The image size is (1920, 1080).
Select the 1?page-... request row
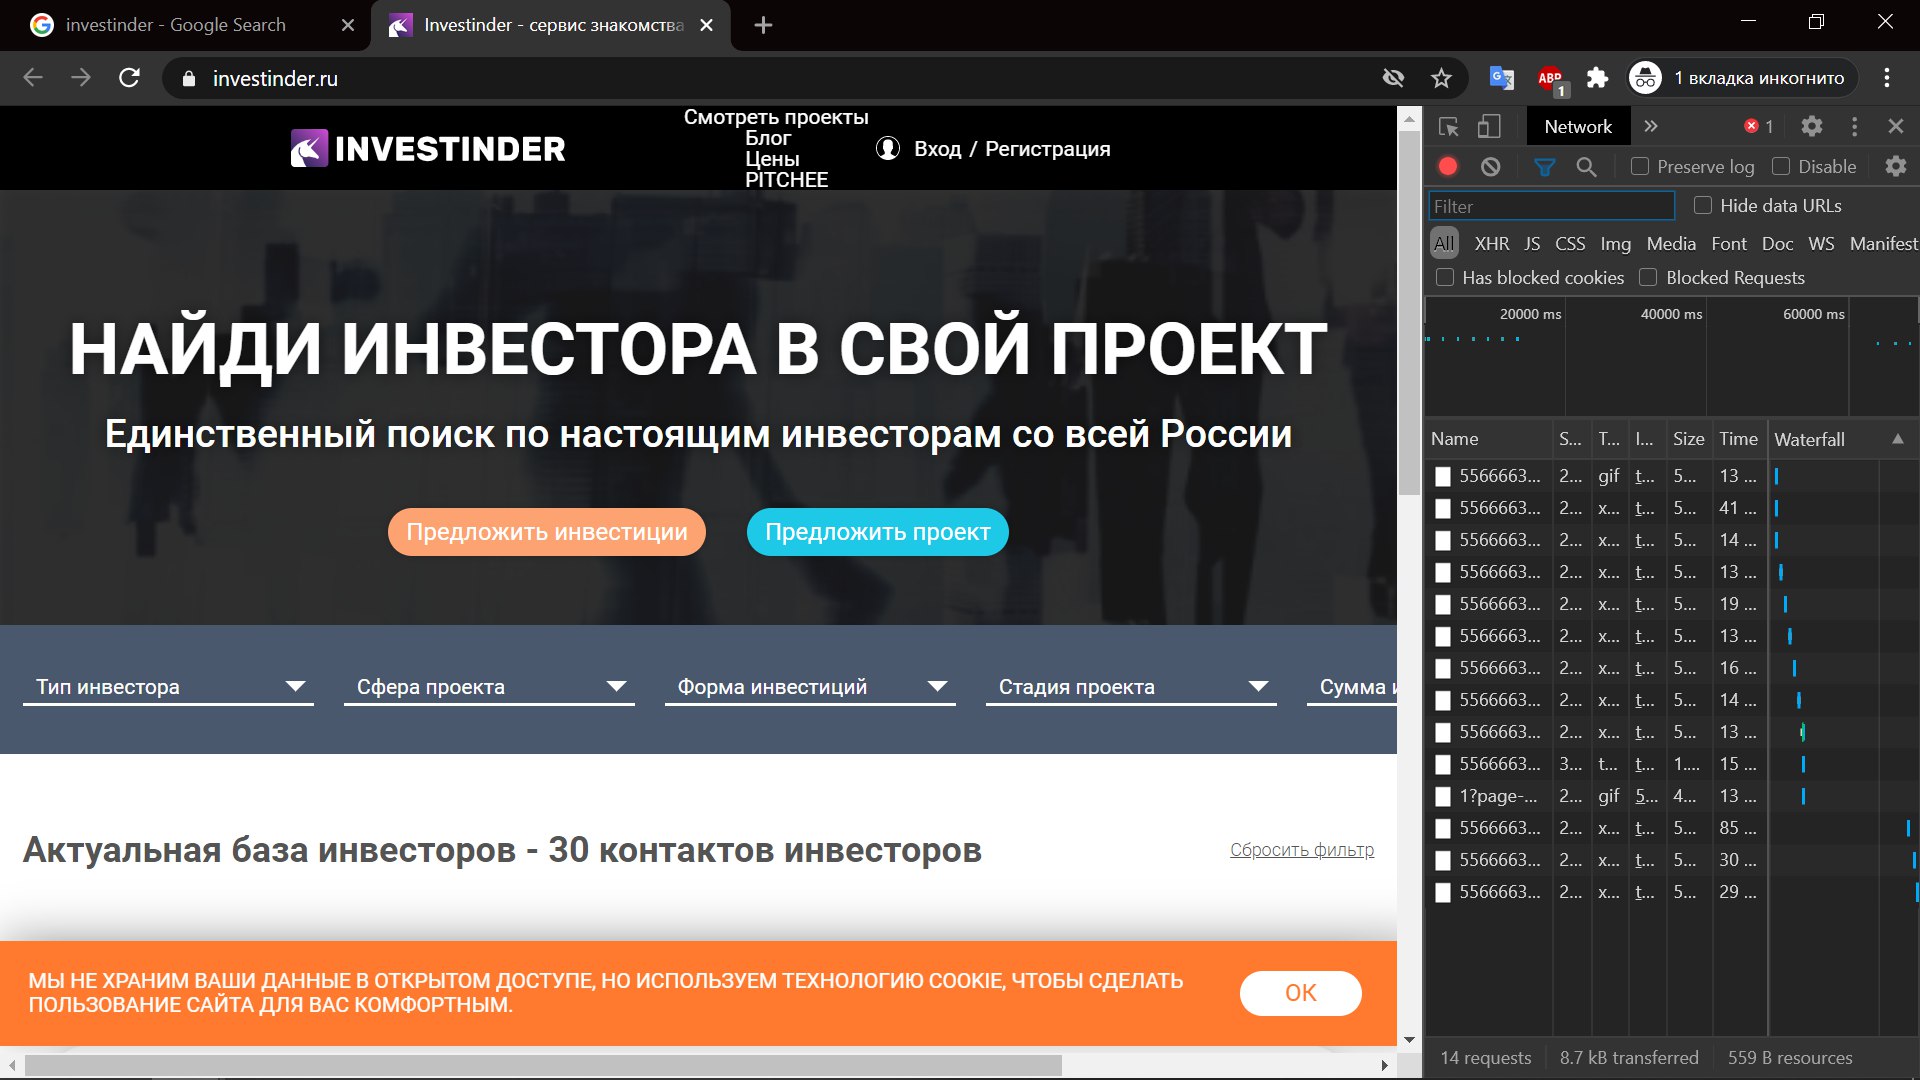tap(1596, 796)
